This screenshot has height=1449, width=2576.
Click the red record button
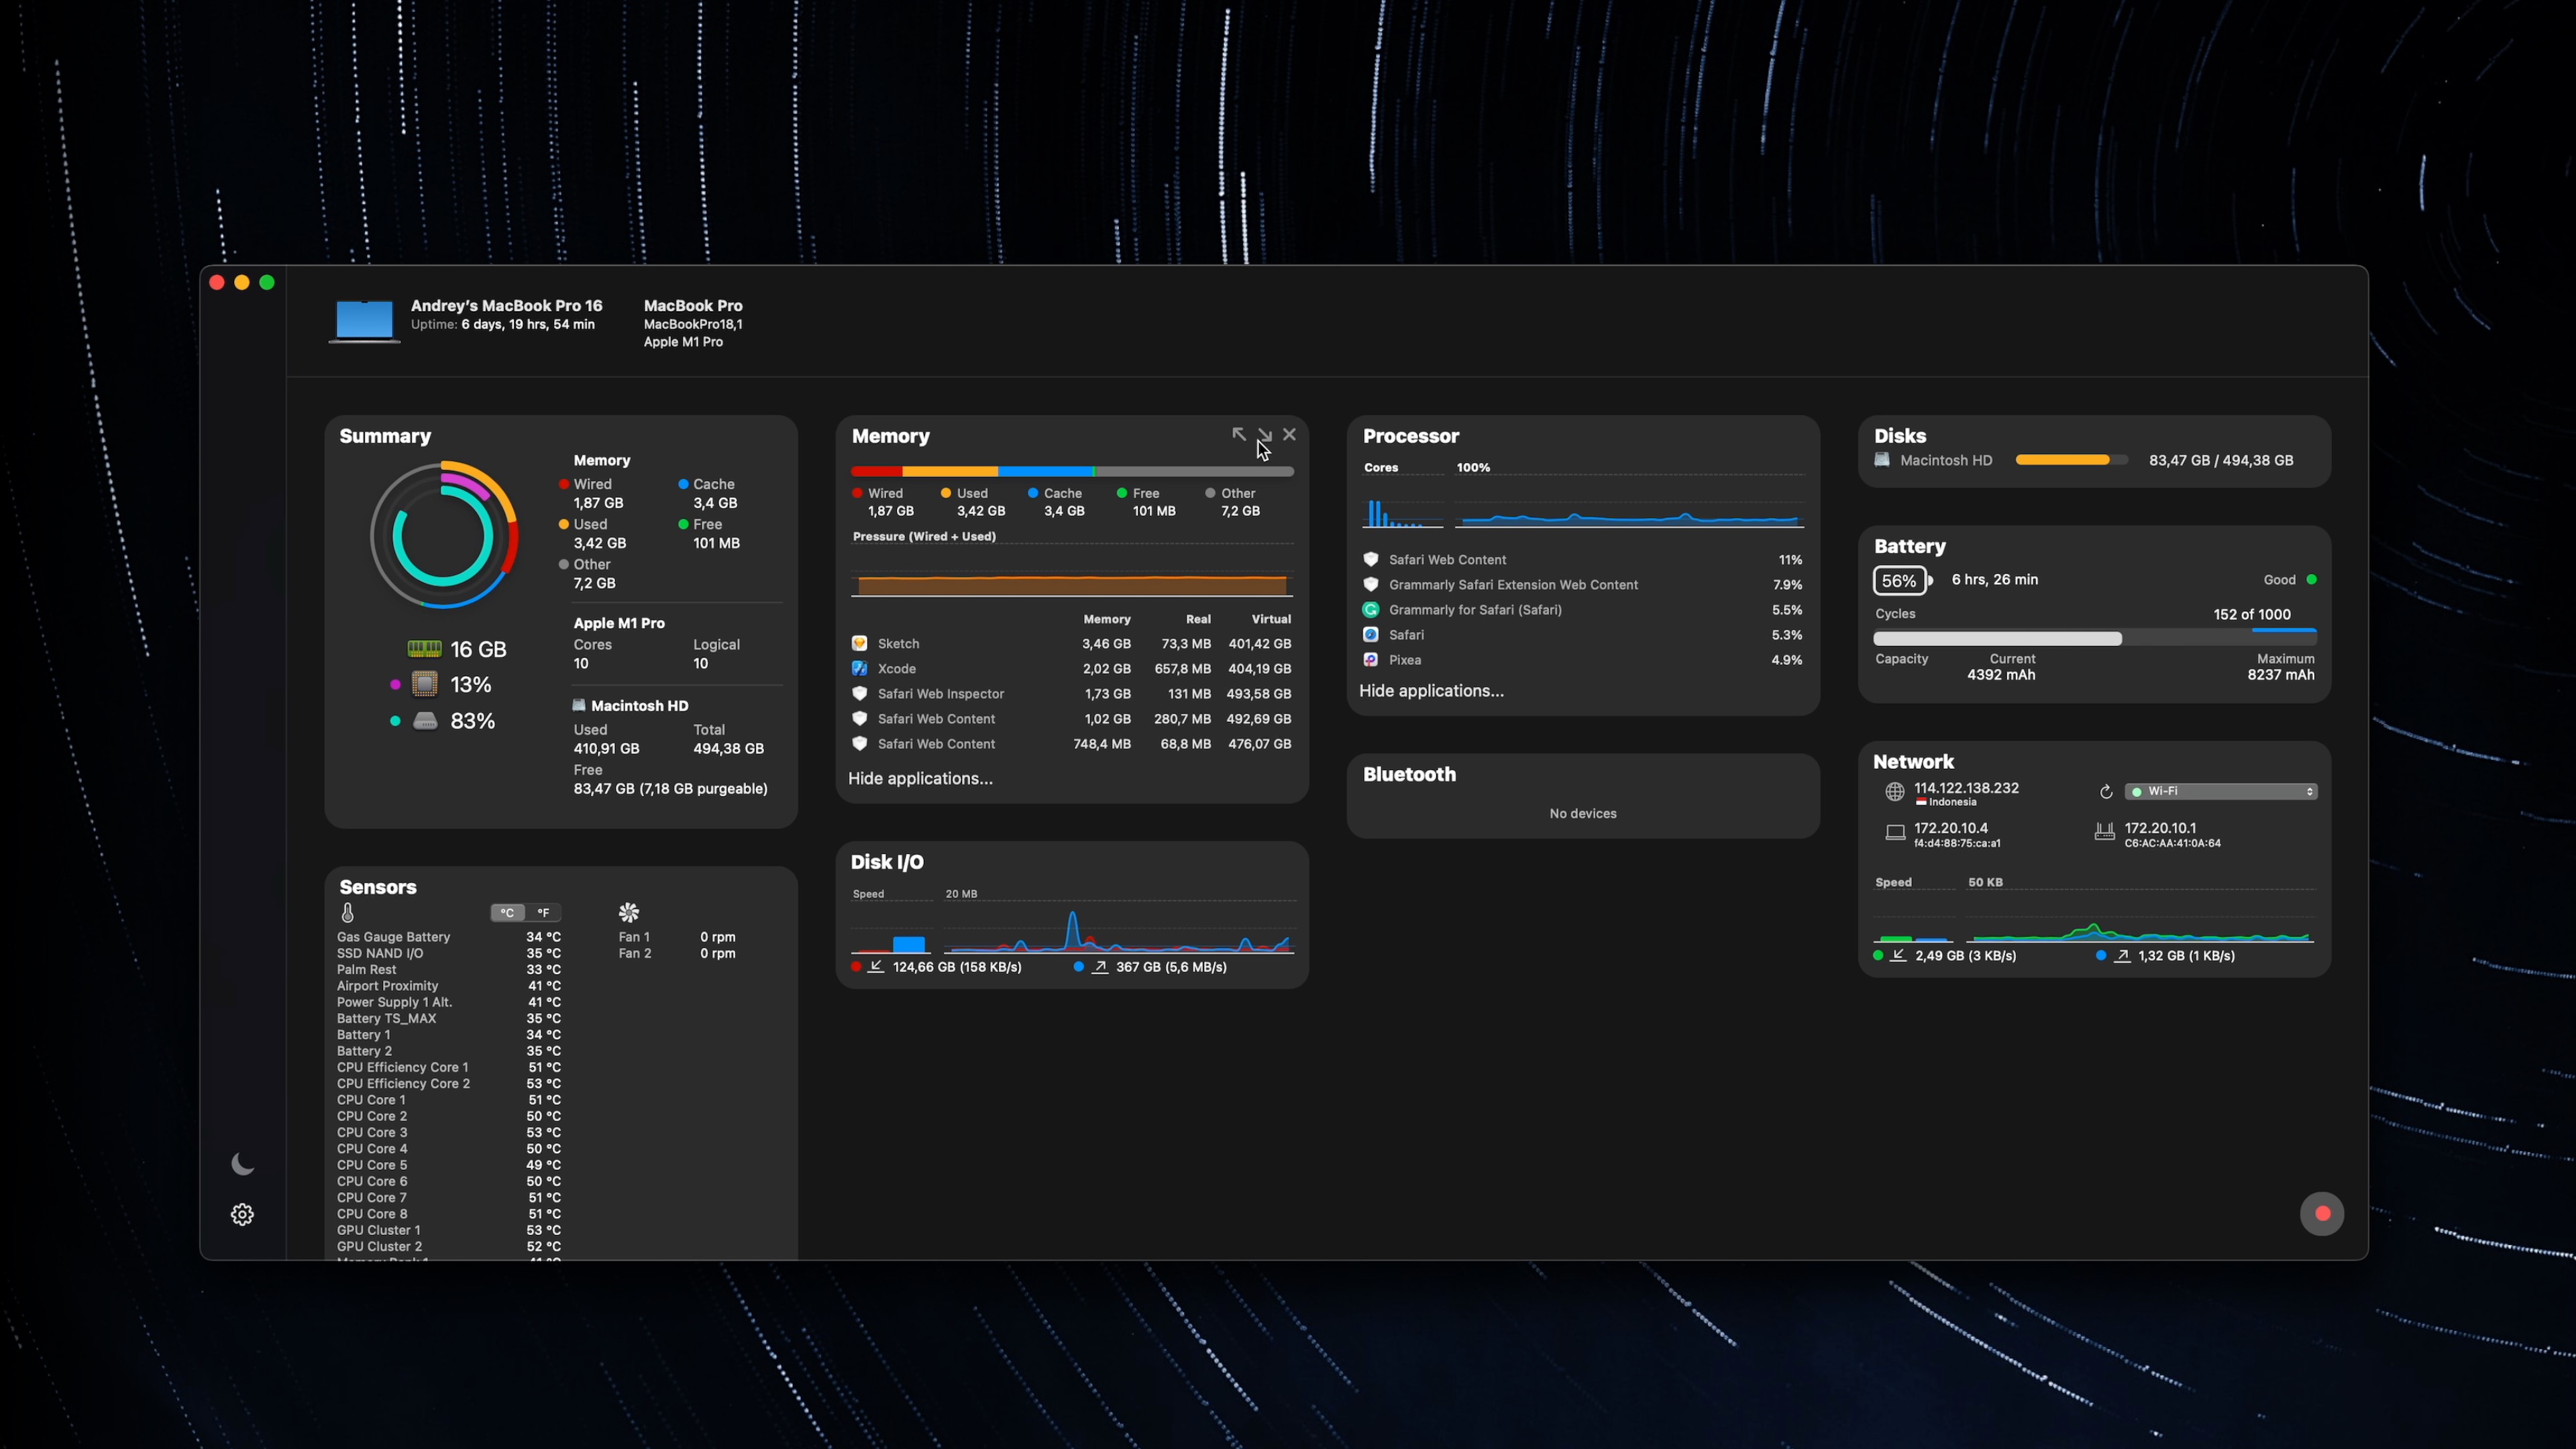click(x=2321, y=1213)
